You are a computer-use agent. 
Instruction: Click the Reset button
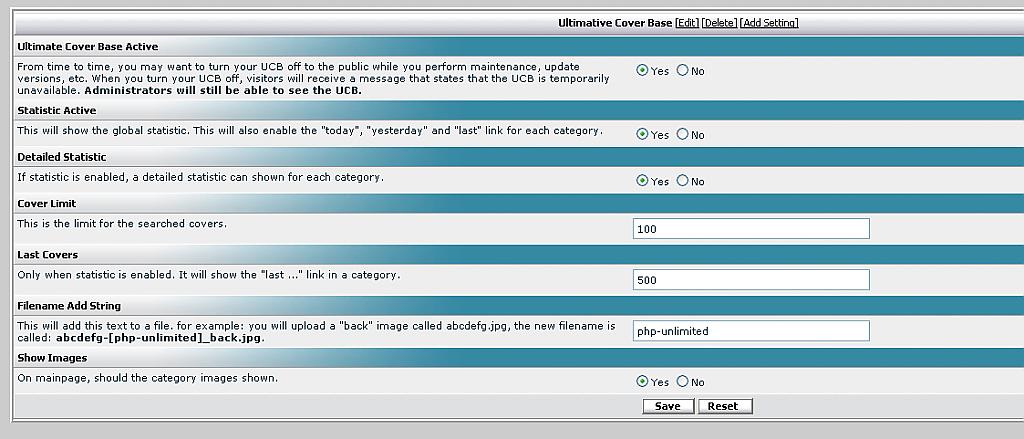[723, 406]
